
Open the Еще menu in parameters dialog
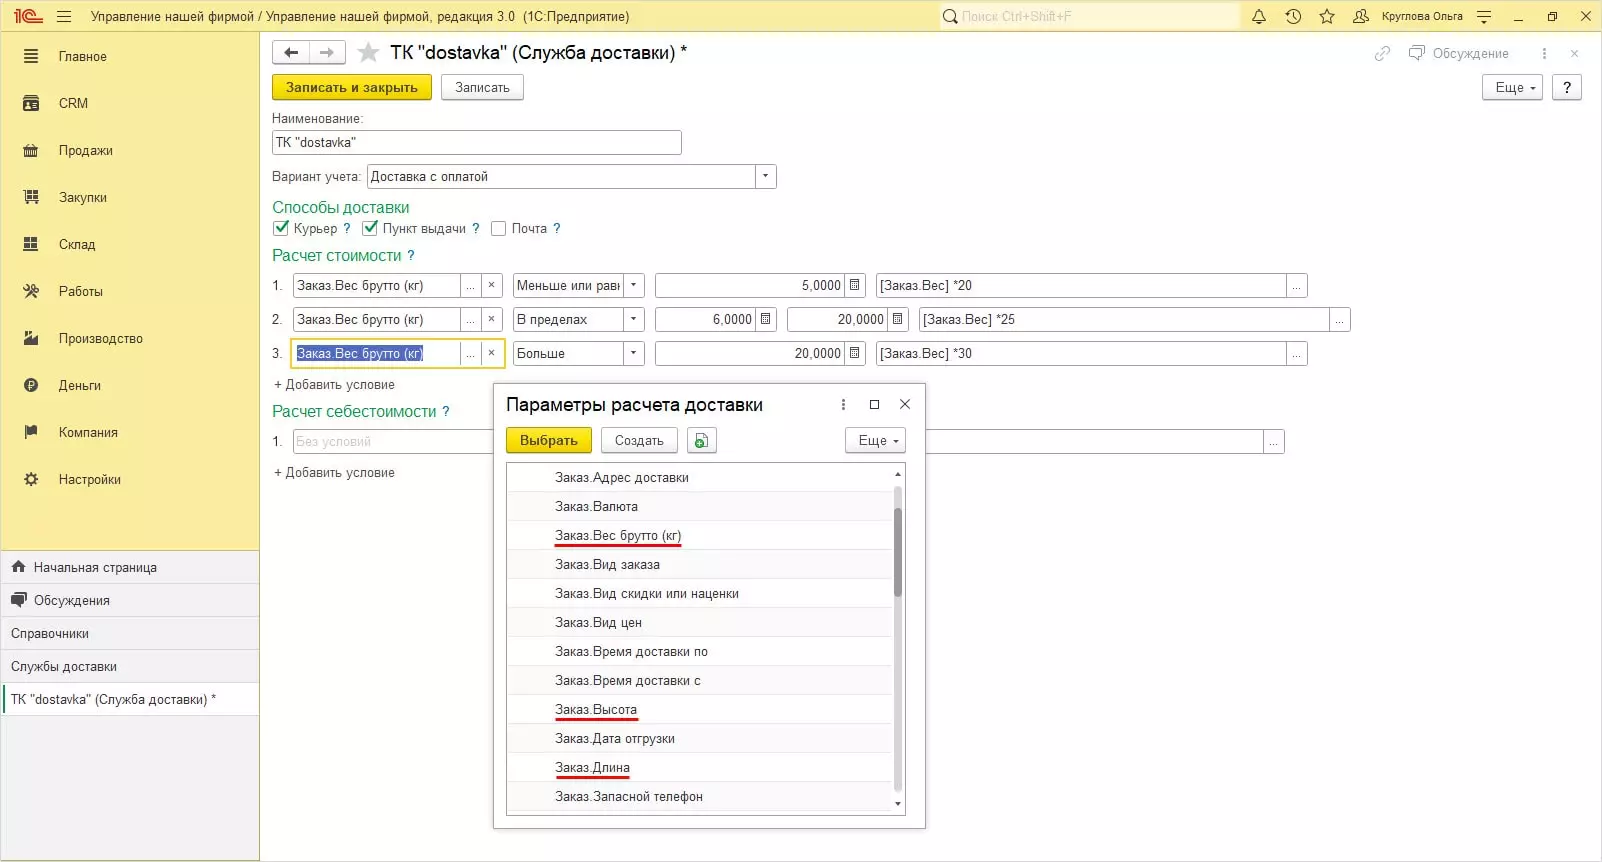coord(875,441)
